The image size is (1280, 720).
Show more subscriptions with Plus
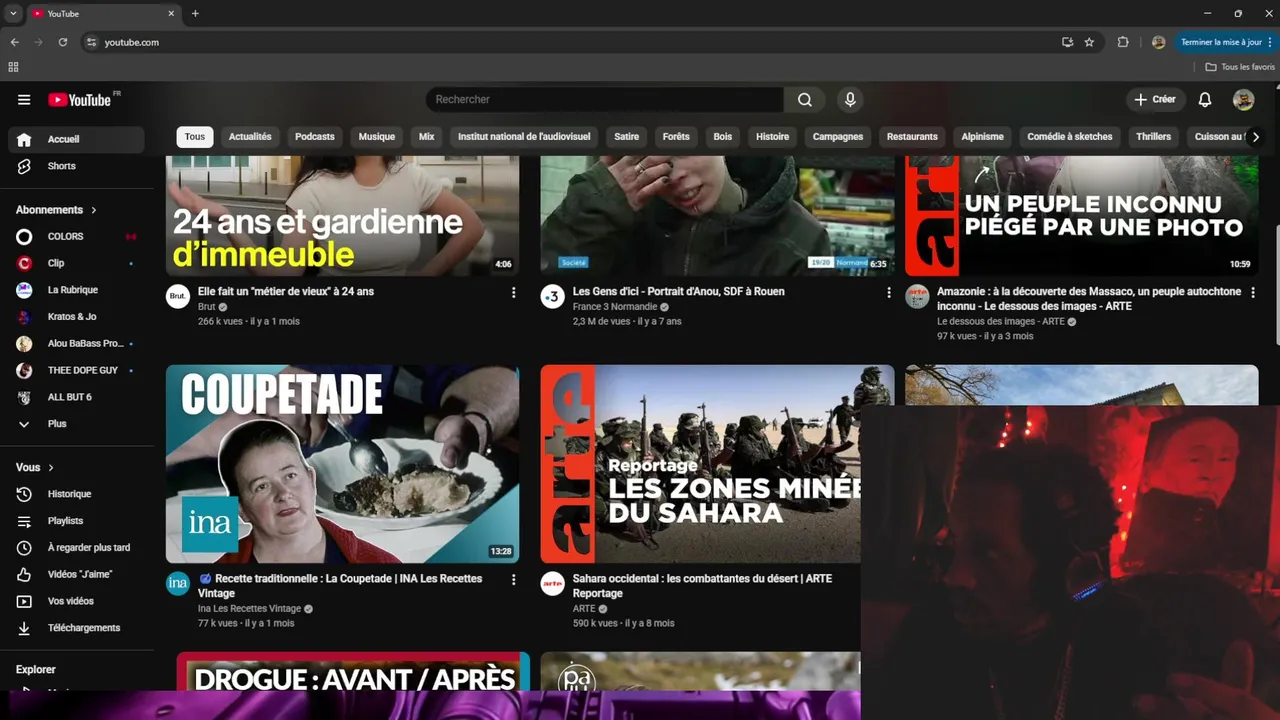[76, 424]
